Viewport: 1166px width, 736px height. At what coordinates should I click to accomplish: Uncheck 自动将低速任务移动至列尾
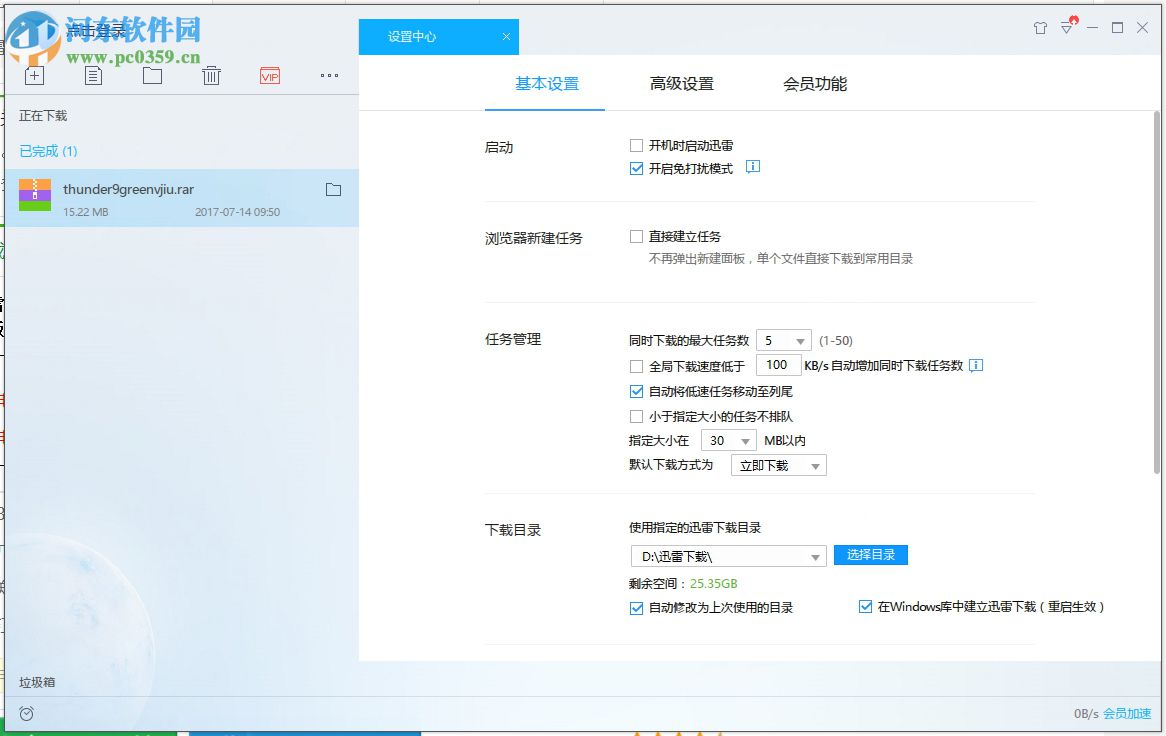[x=636, y=391]
